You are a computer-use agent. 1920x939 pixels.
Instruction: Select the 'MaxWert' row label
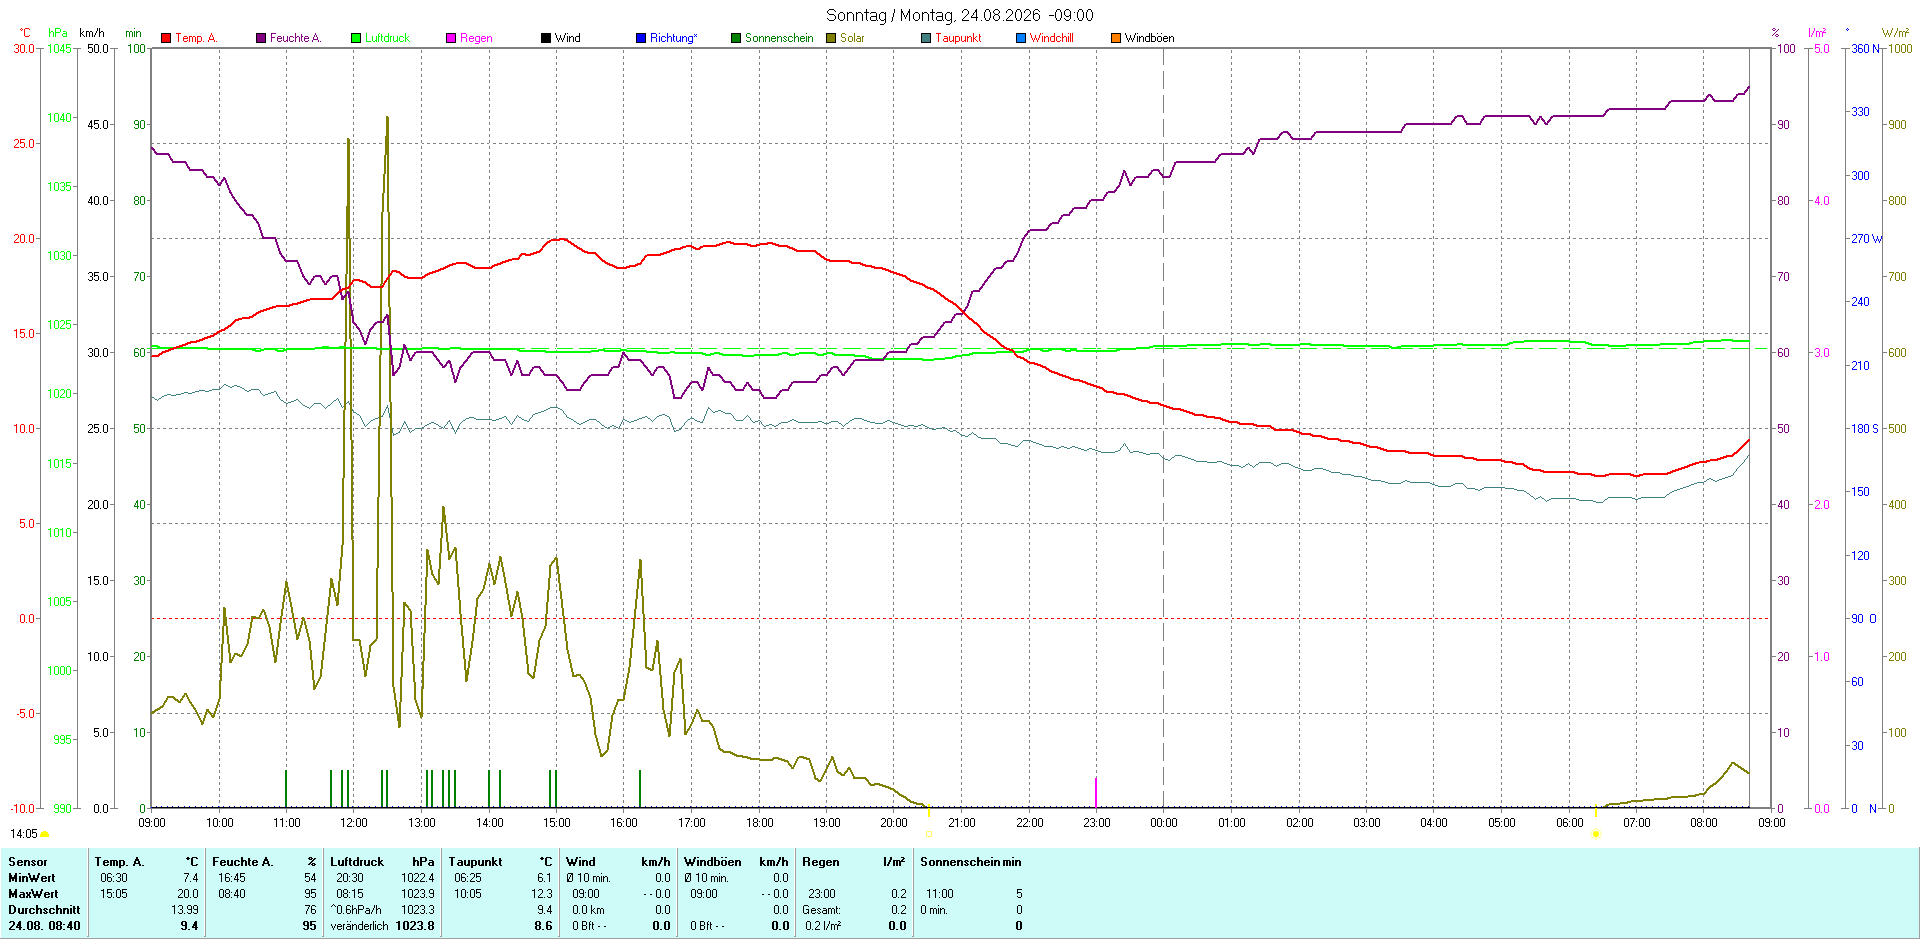[x=33, y=894]
